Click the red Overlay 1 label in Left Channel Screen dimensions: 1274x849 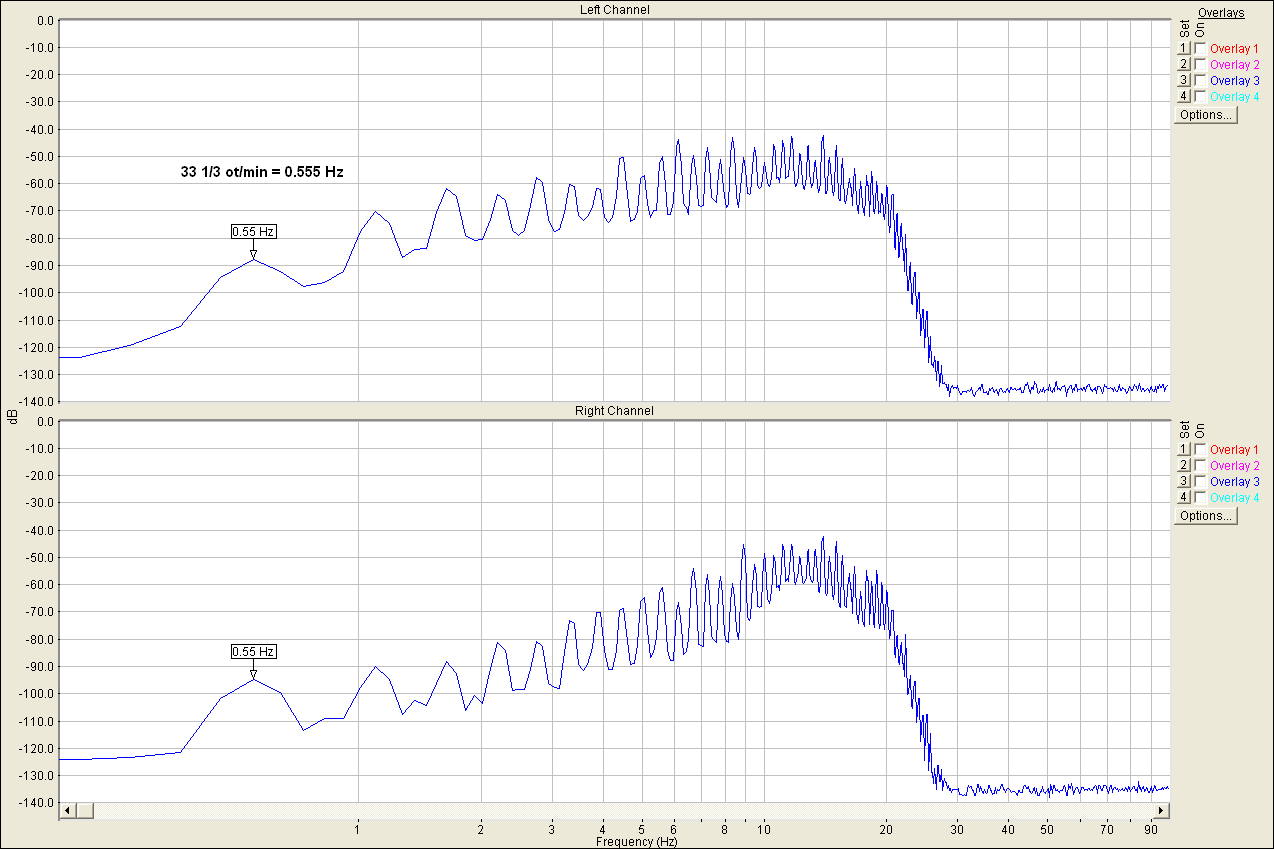[1234, 48]
